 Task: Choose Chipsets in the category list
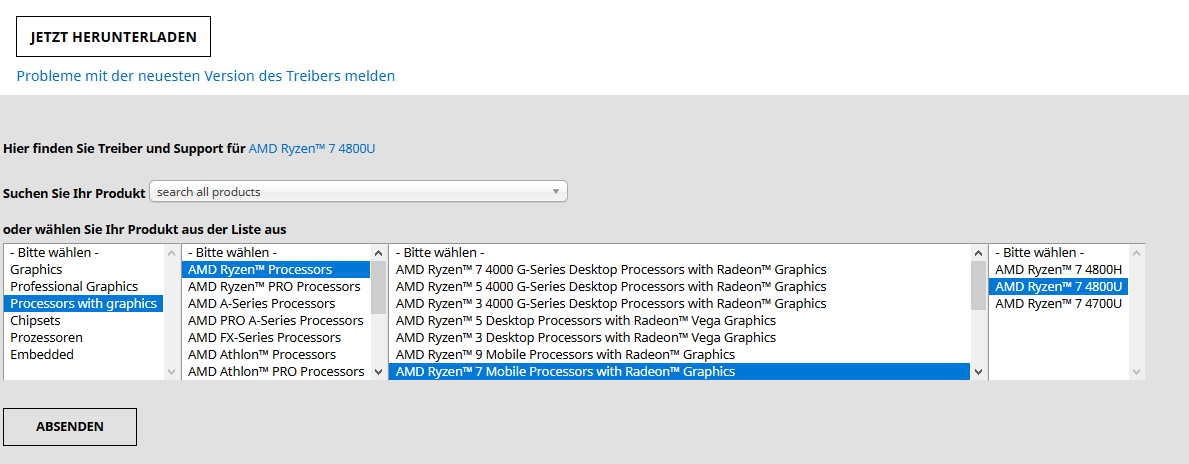point(83,321)
